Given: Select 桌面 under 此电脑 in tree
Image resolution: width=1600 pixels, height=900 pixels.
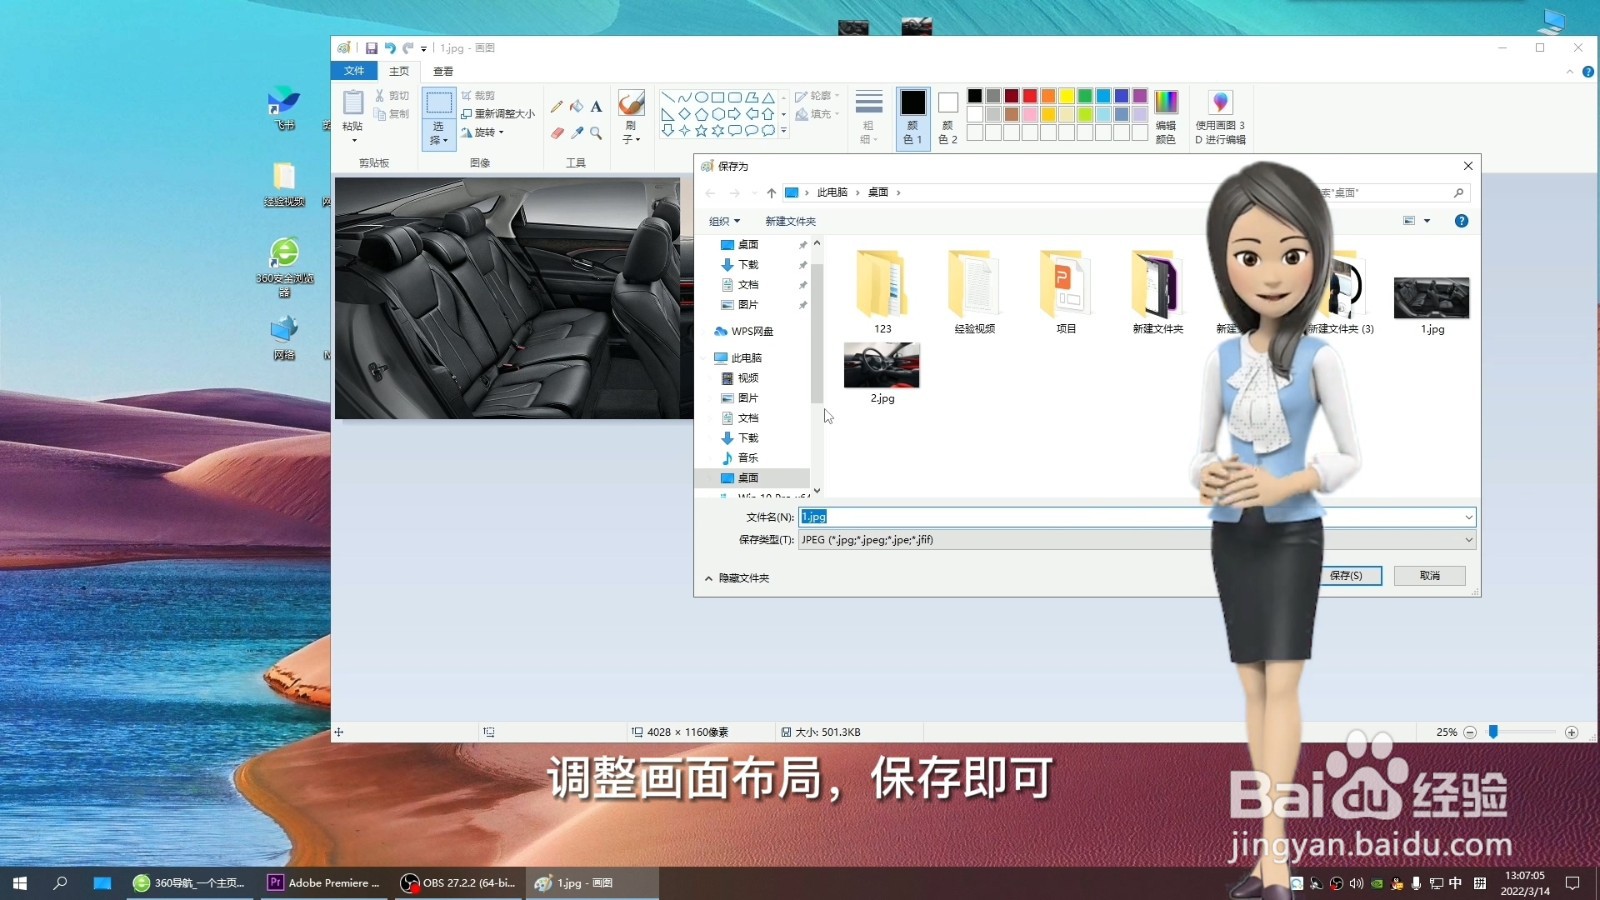Looking at the screenshot, I should pyautogui.click(x=748, y=478).
